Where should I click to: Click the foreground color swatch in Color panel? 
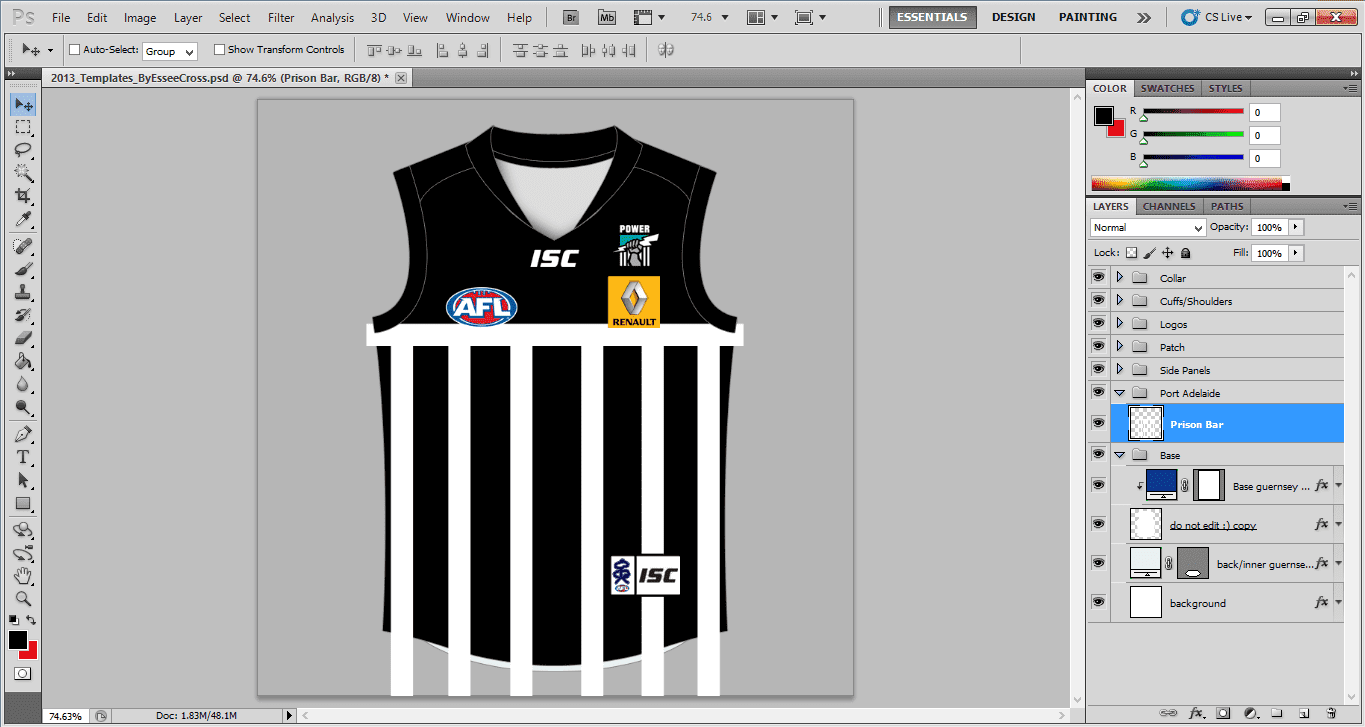[1103, 116]
